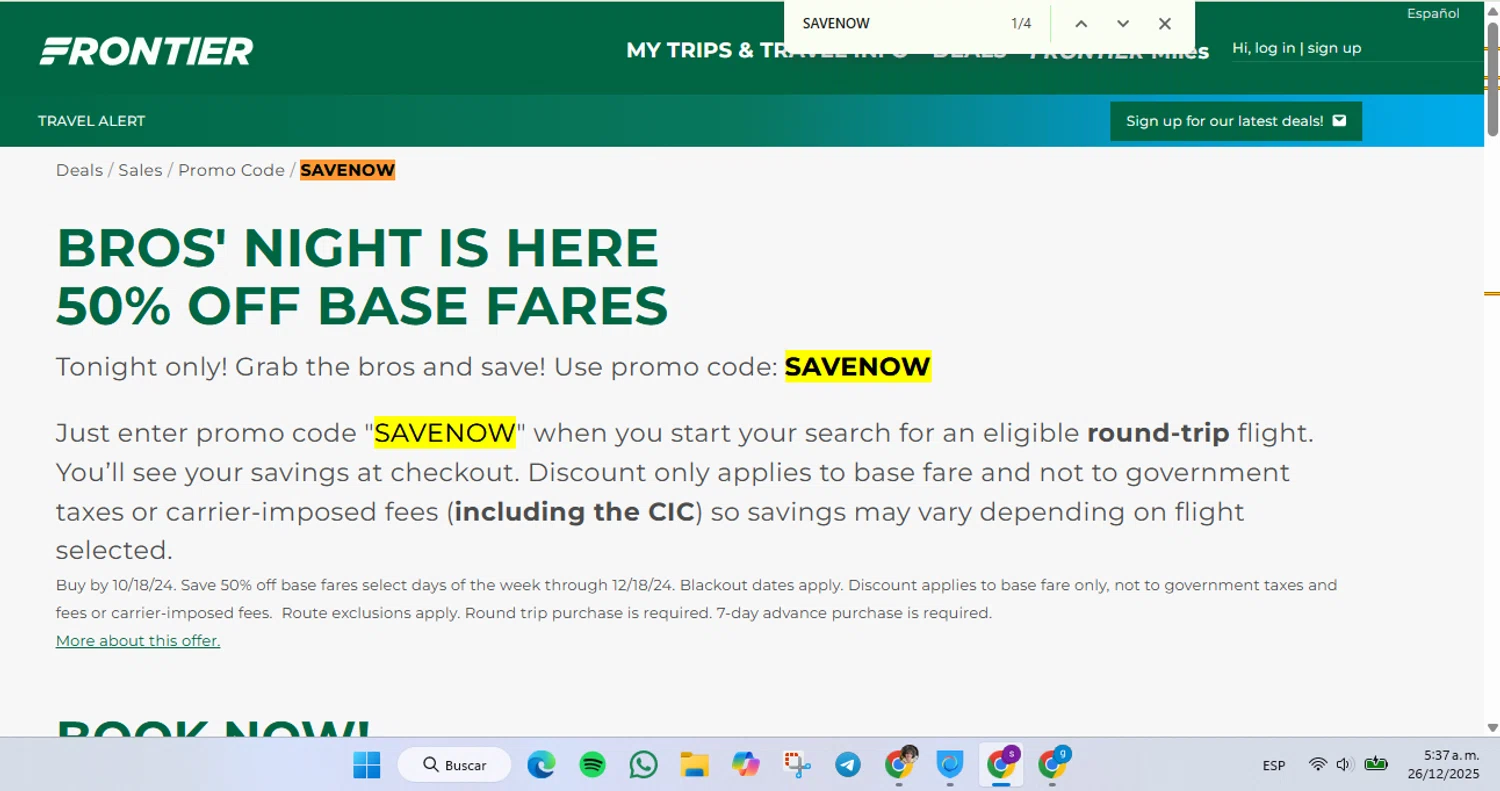Open the Snipping Tool taskbar icon
Viewport: 1500px width, 791px height.
click(x=797, y=765)
